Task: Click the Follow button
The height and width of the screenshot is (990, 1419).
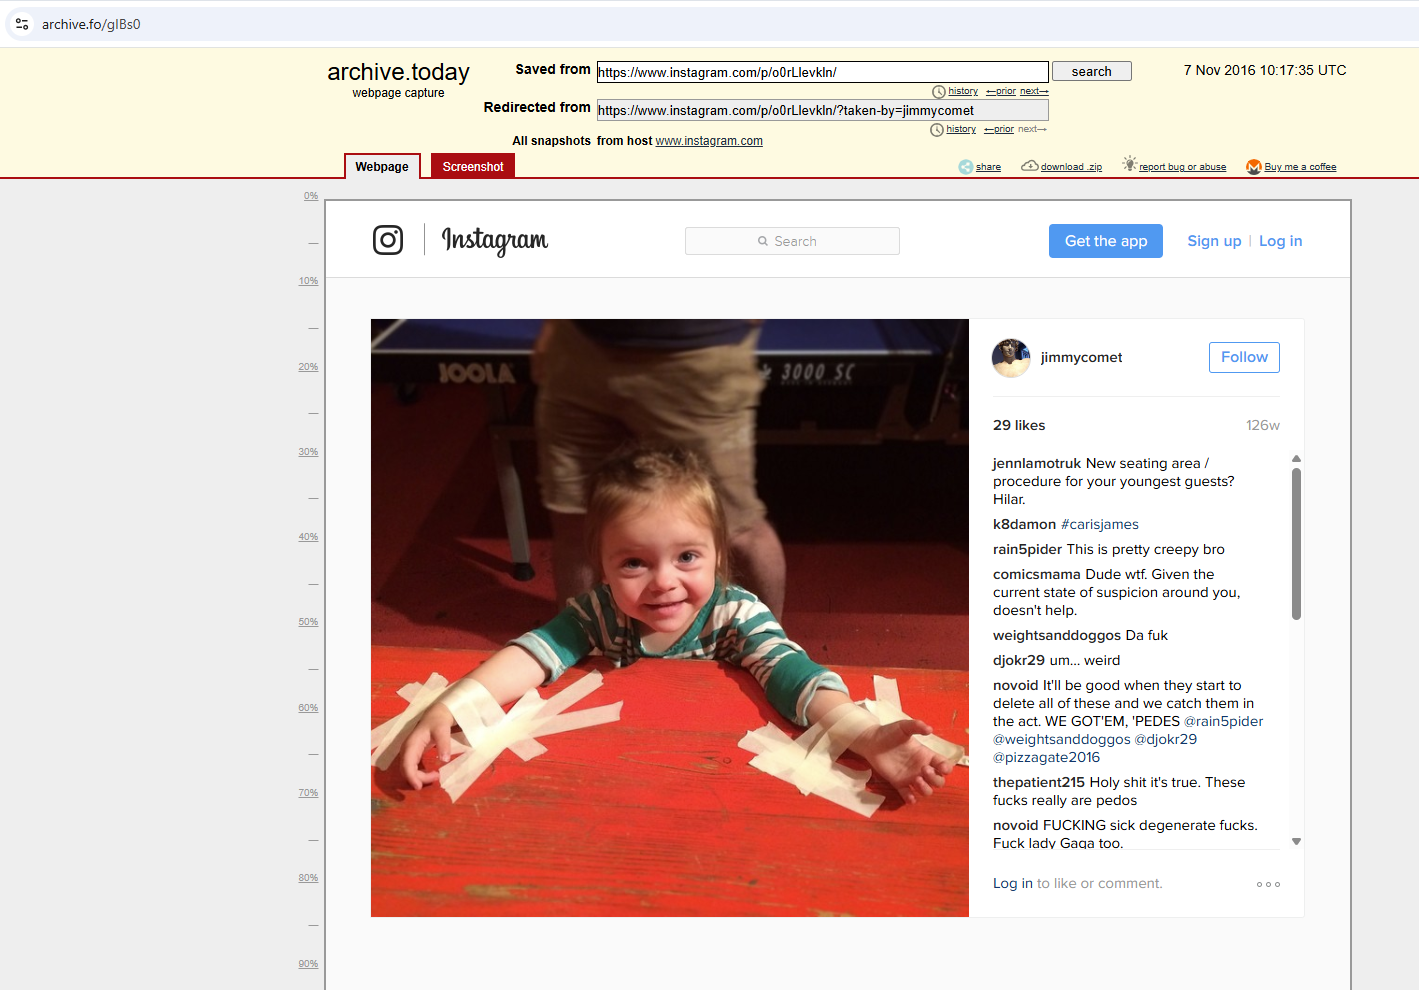Action: click(1244, 357)
